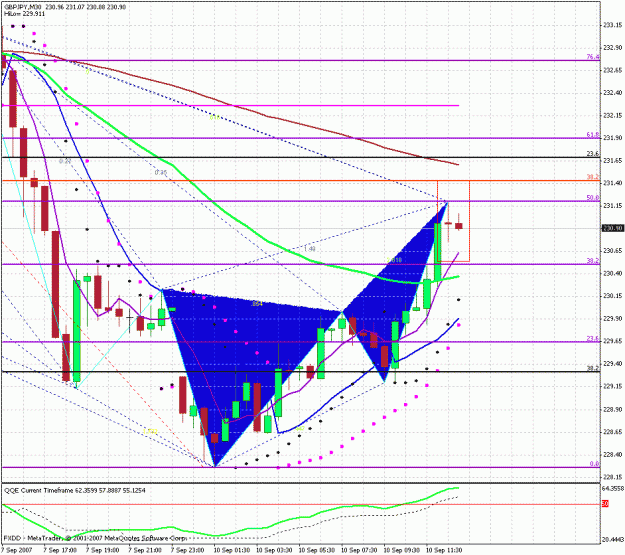
Task: Click the 50.0 Fibonacci level label
Action: pyautogui.click(x=593, y=197)
